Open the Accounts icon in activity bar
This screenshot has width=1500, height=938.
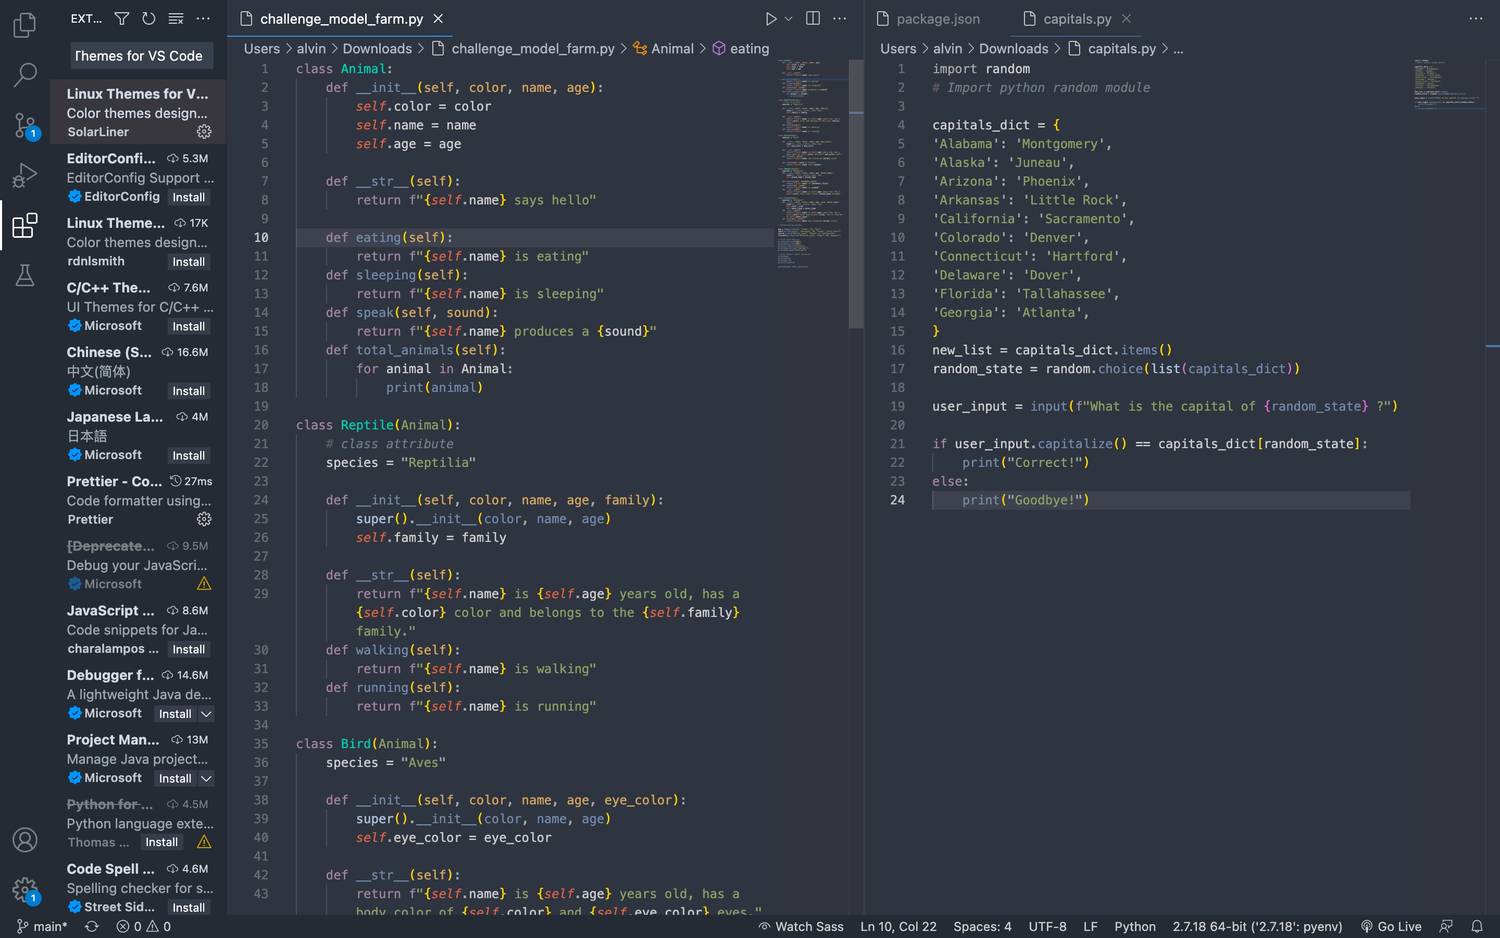[25, 840]
